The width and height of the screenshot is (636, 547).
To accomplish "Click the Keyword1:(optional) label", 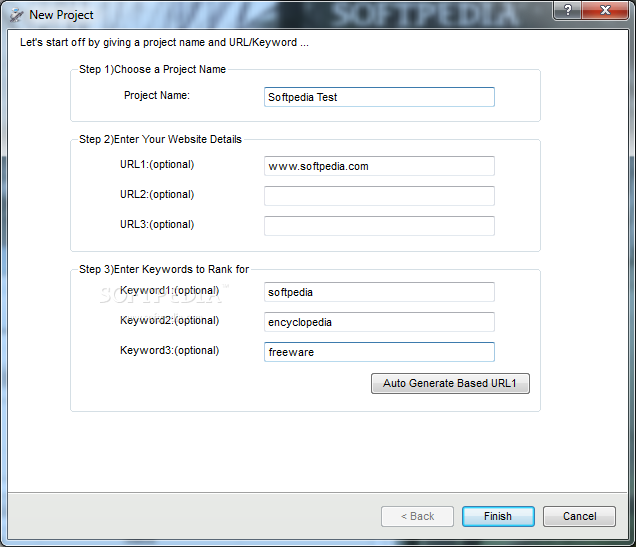I will tap(170, 291).
